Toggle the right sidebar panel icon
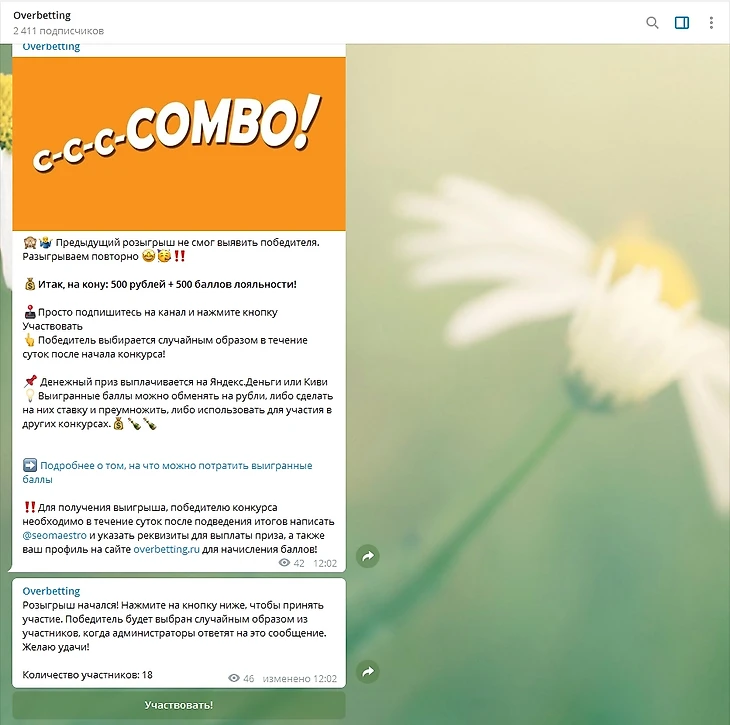 click(682, 22)
